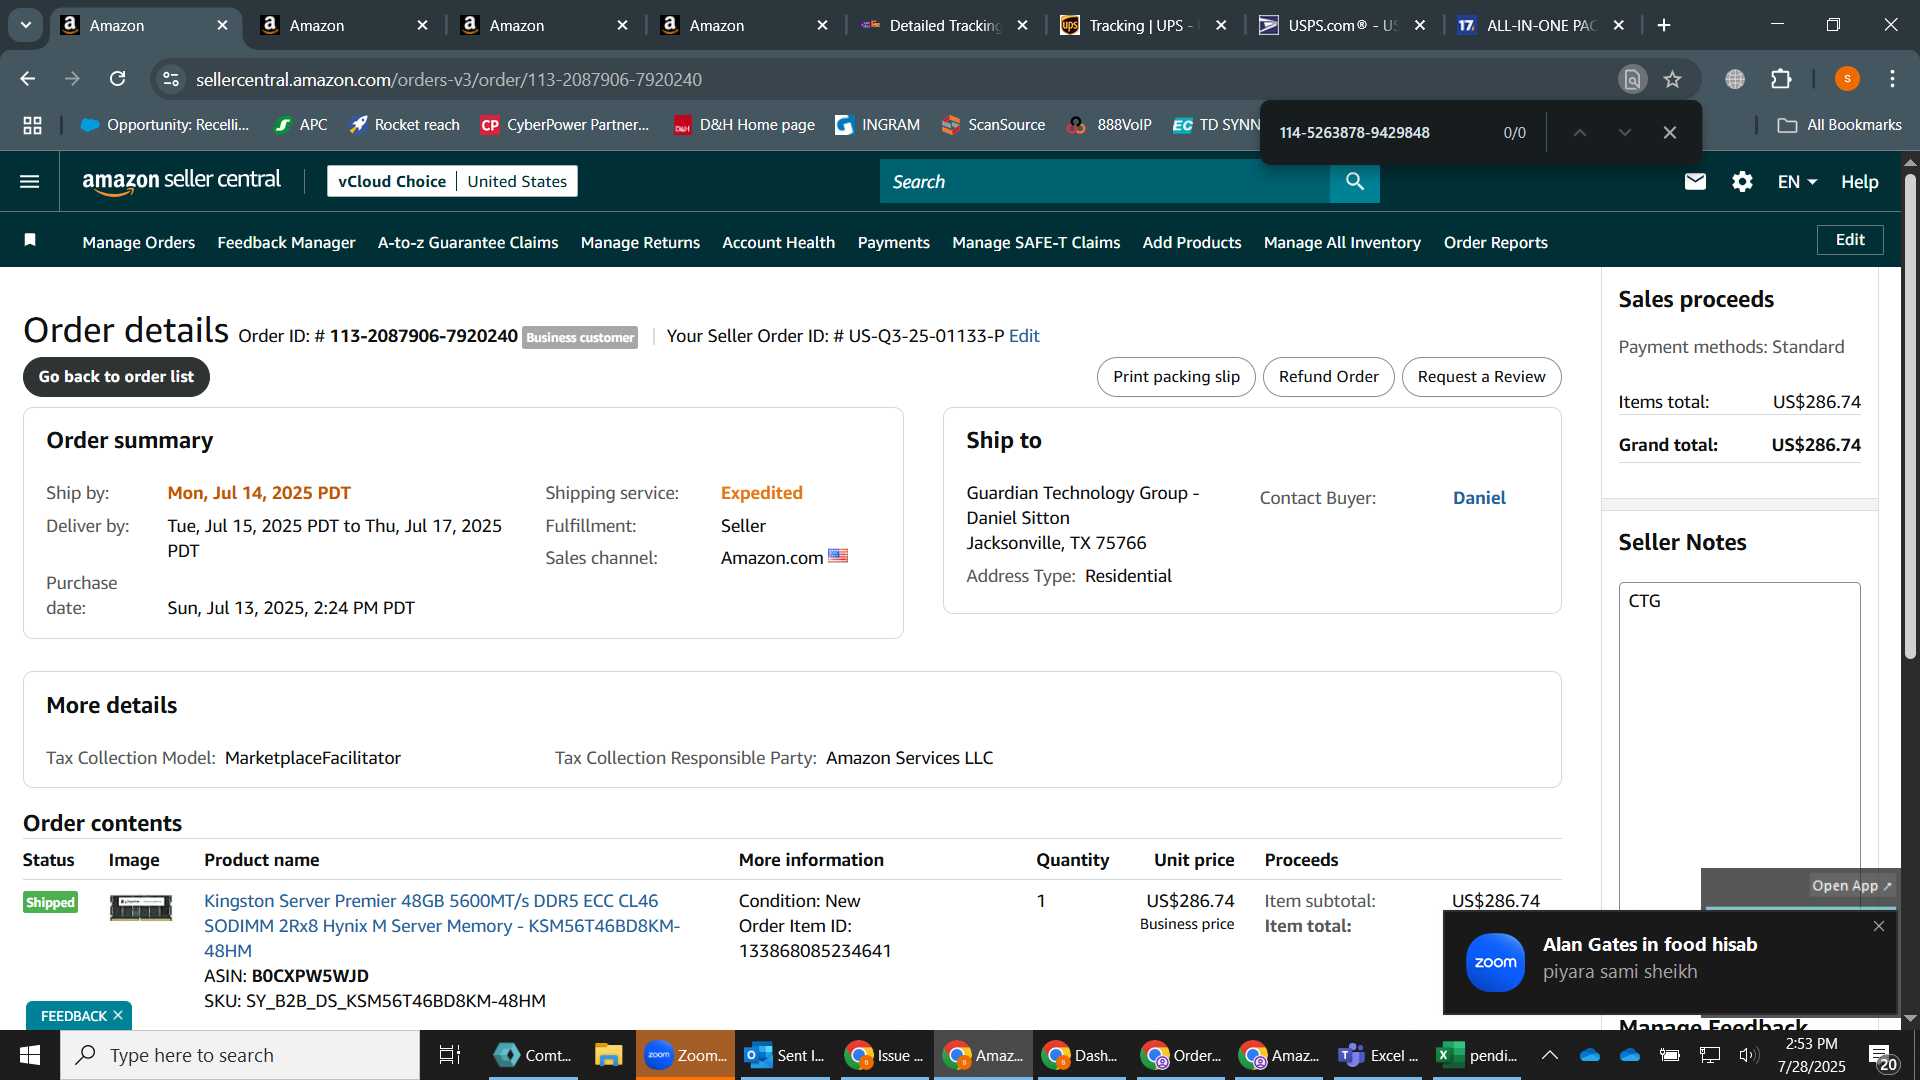Screen dimensions: 1920x1080
Task: Open Account Health page
Action: (x=778, y=242)
